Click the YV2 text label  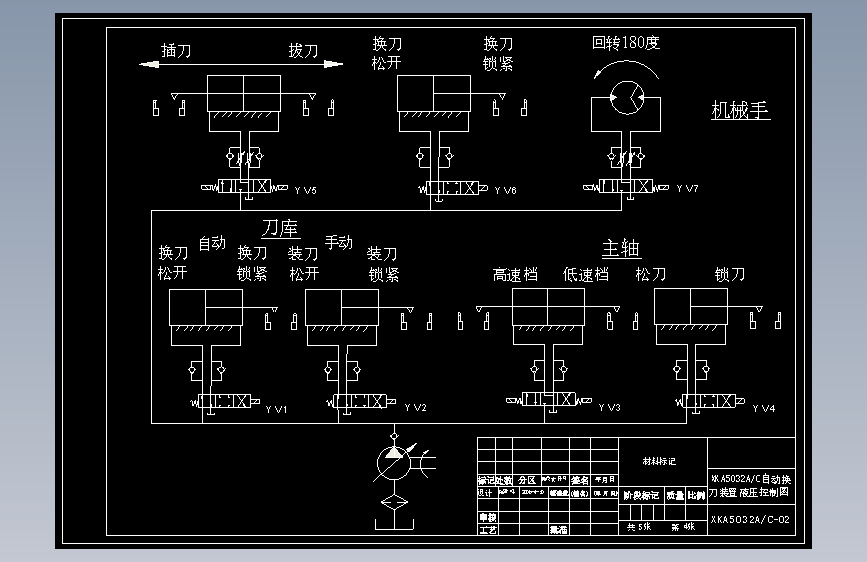coord(416,408)
